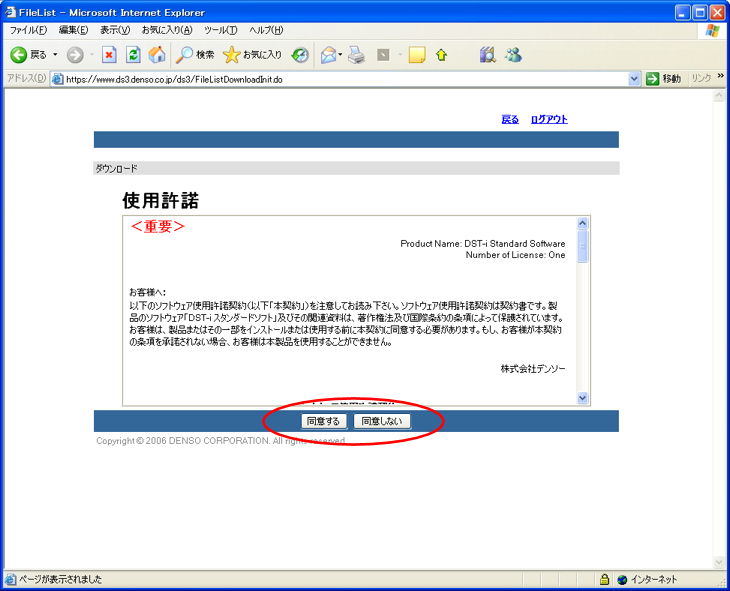Open the ヘルプ(H) menu

tap(266, 30)
